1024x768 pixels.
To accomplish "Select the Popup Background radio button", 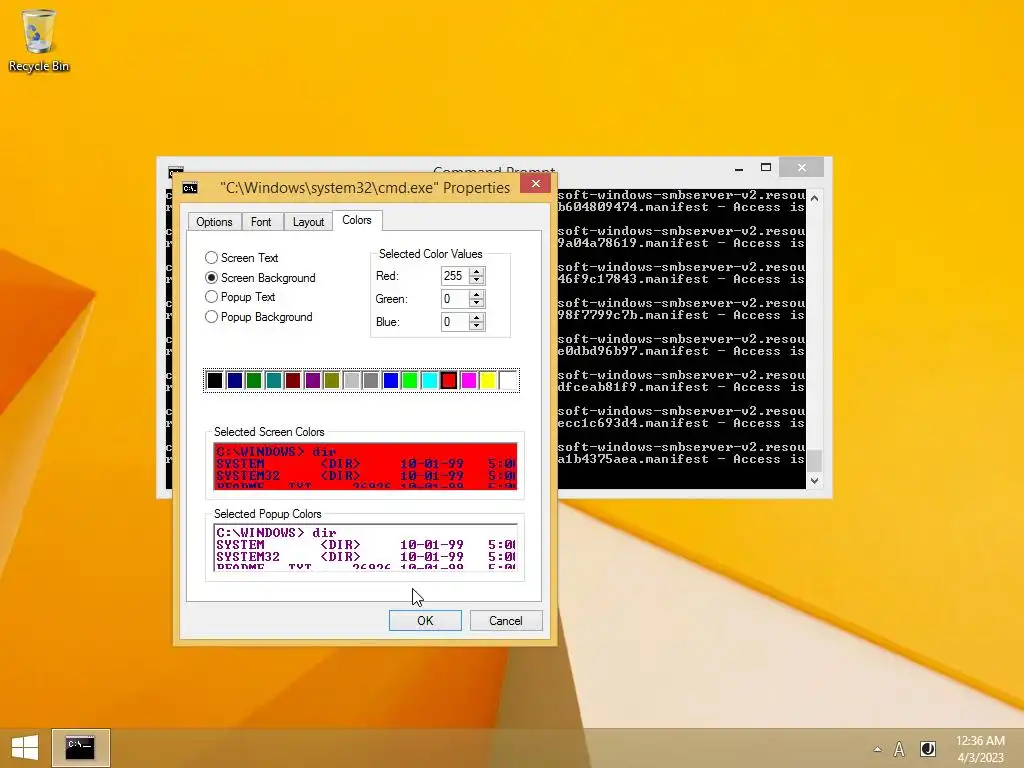I will (x=211, y=317).
